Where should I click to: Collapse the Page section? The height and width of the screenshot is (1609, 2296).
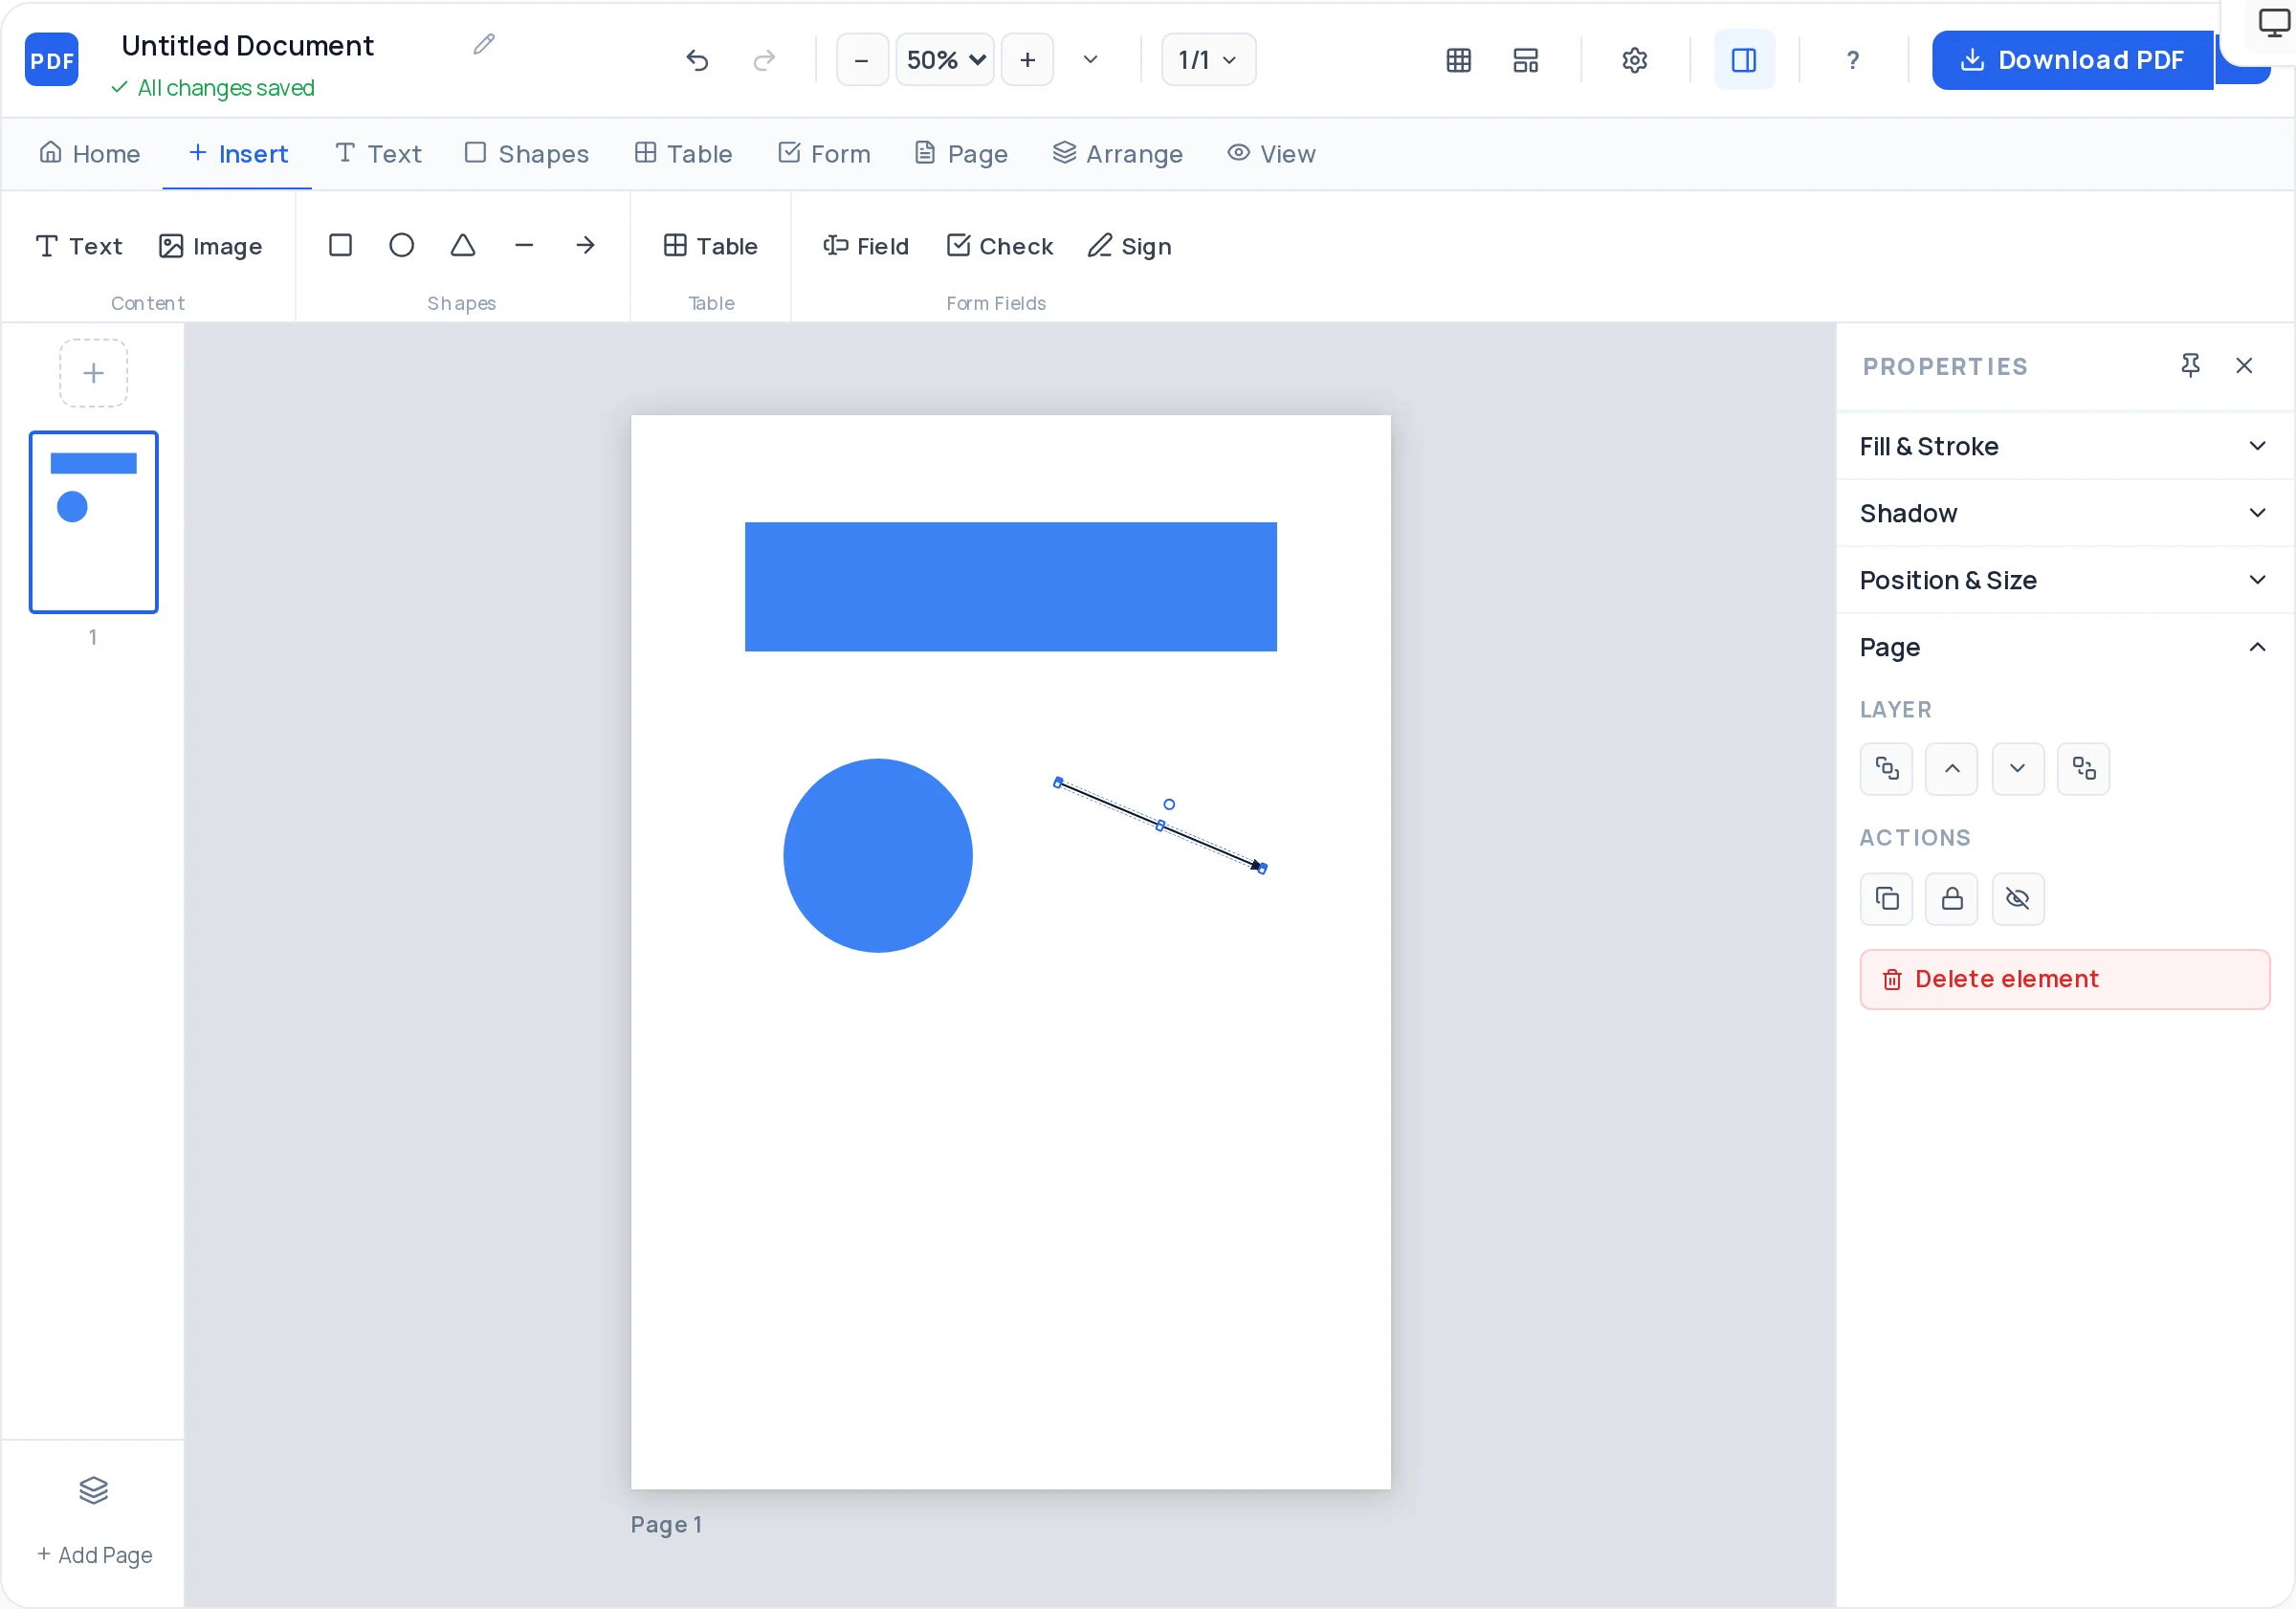(x=2065, y=647)
